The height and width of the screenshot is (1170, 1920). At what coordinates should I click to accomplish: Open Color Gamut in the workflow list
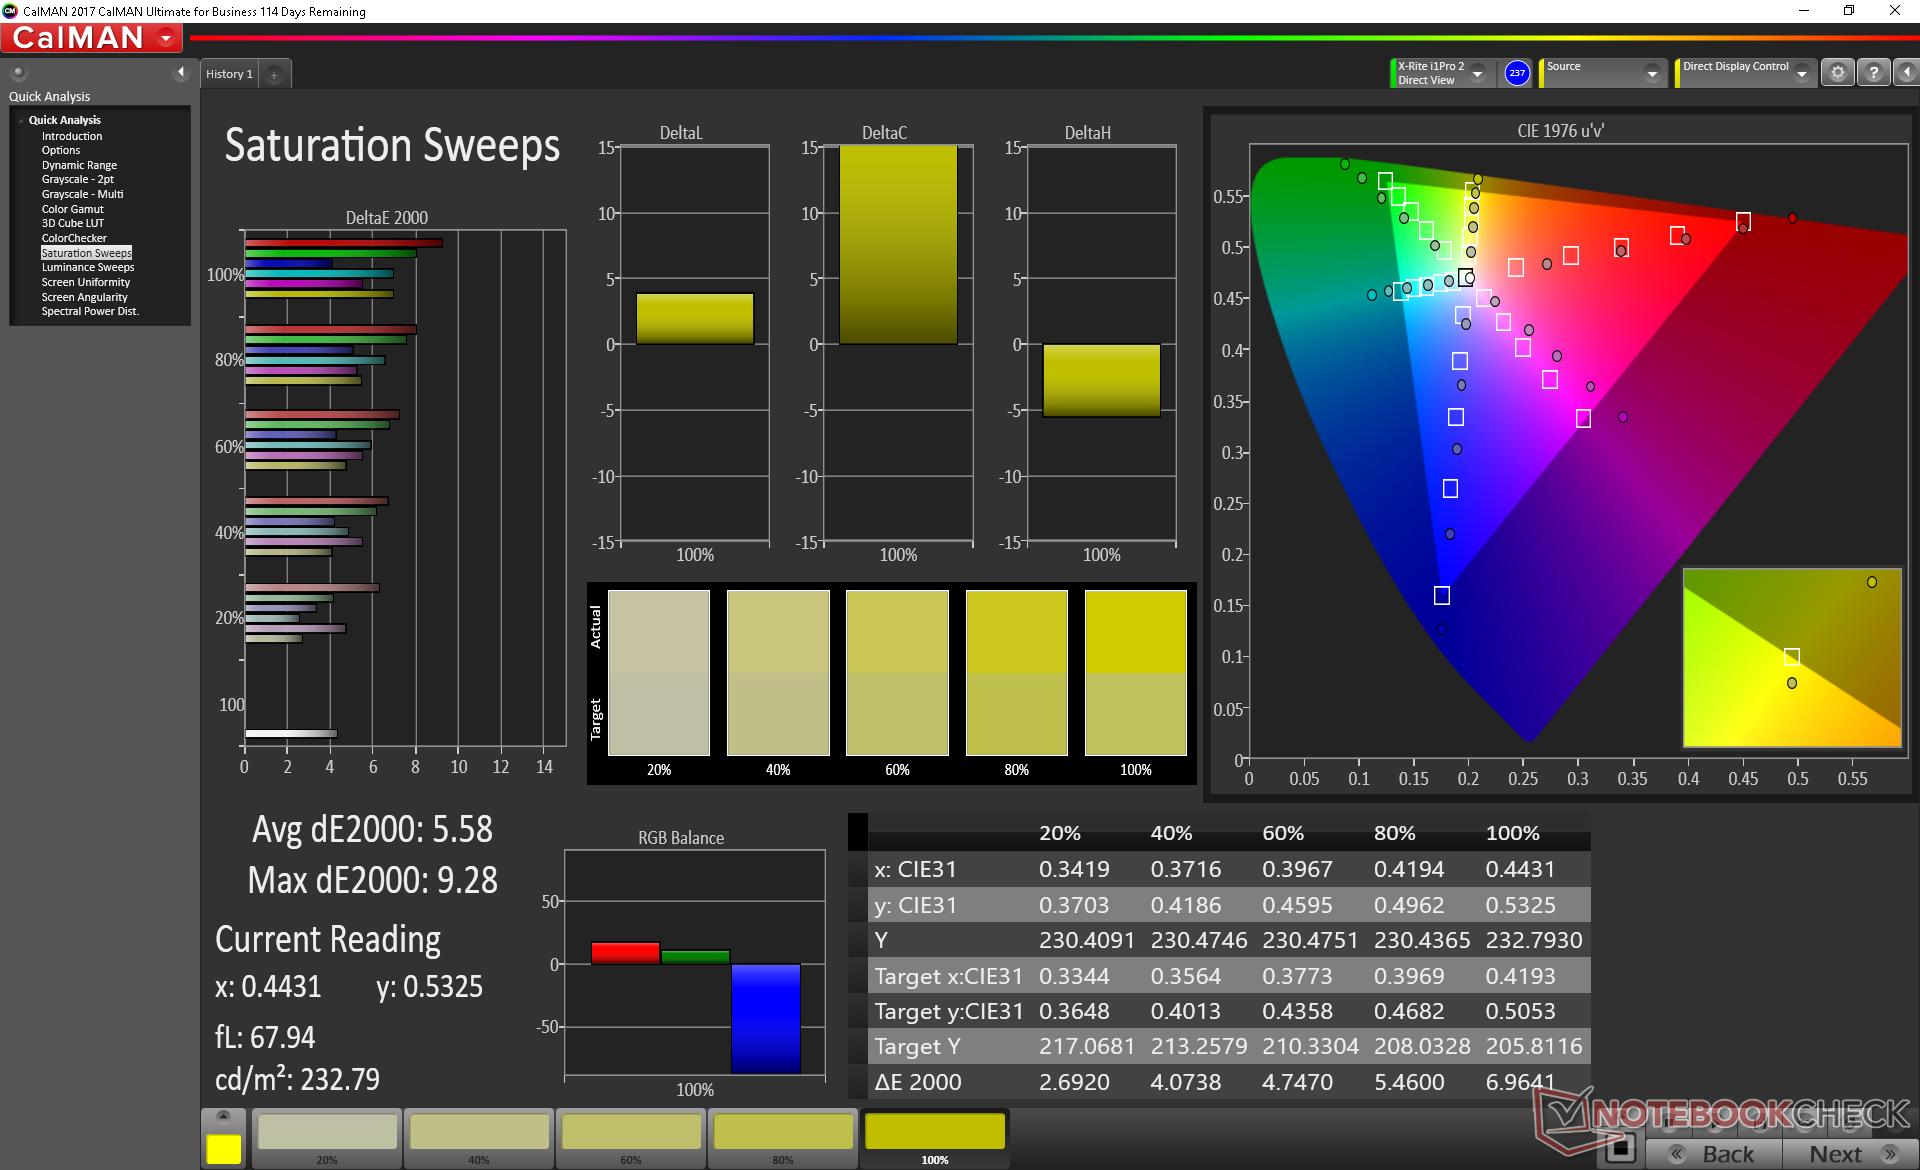pos(72,209)
